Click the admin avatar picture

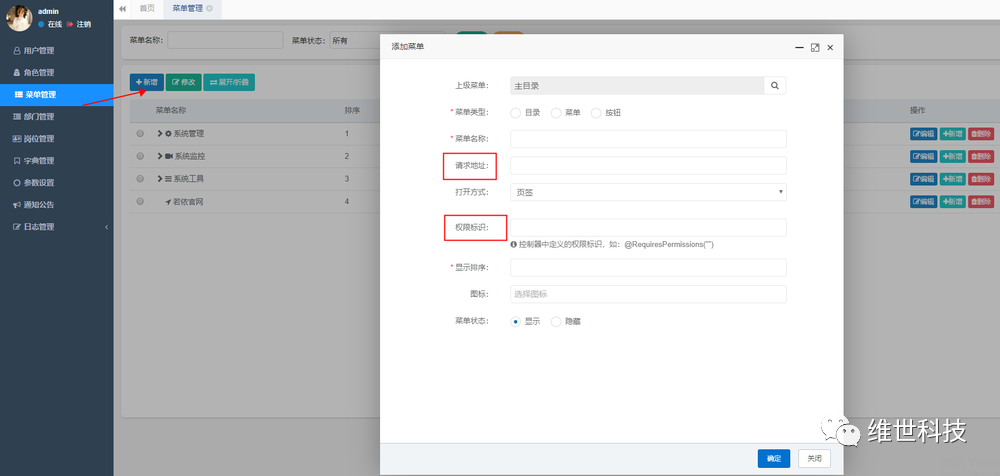(x=18, y=18)
